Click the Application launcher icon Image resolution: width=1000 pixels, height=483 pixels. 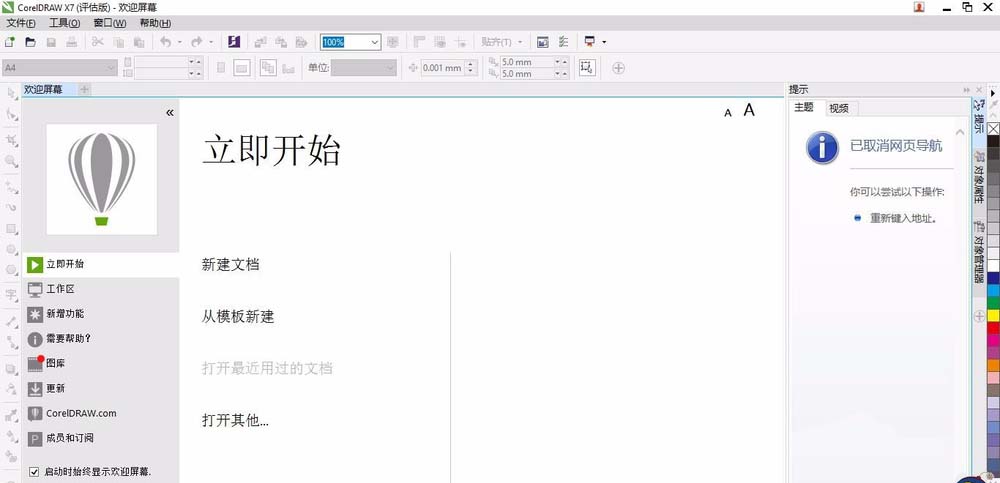pyautogui.click(x=590, y=42)
